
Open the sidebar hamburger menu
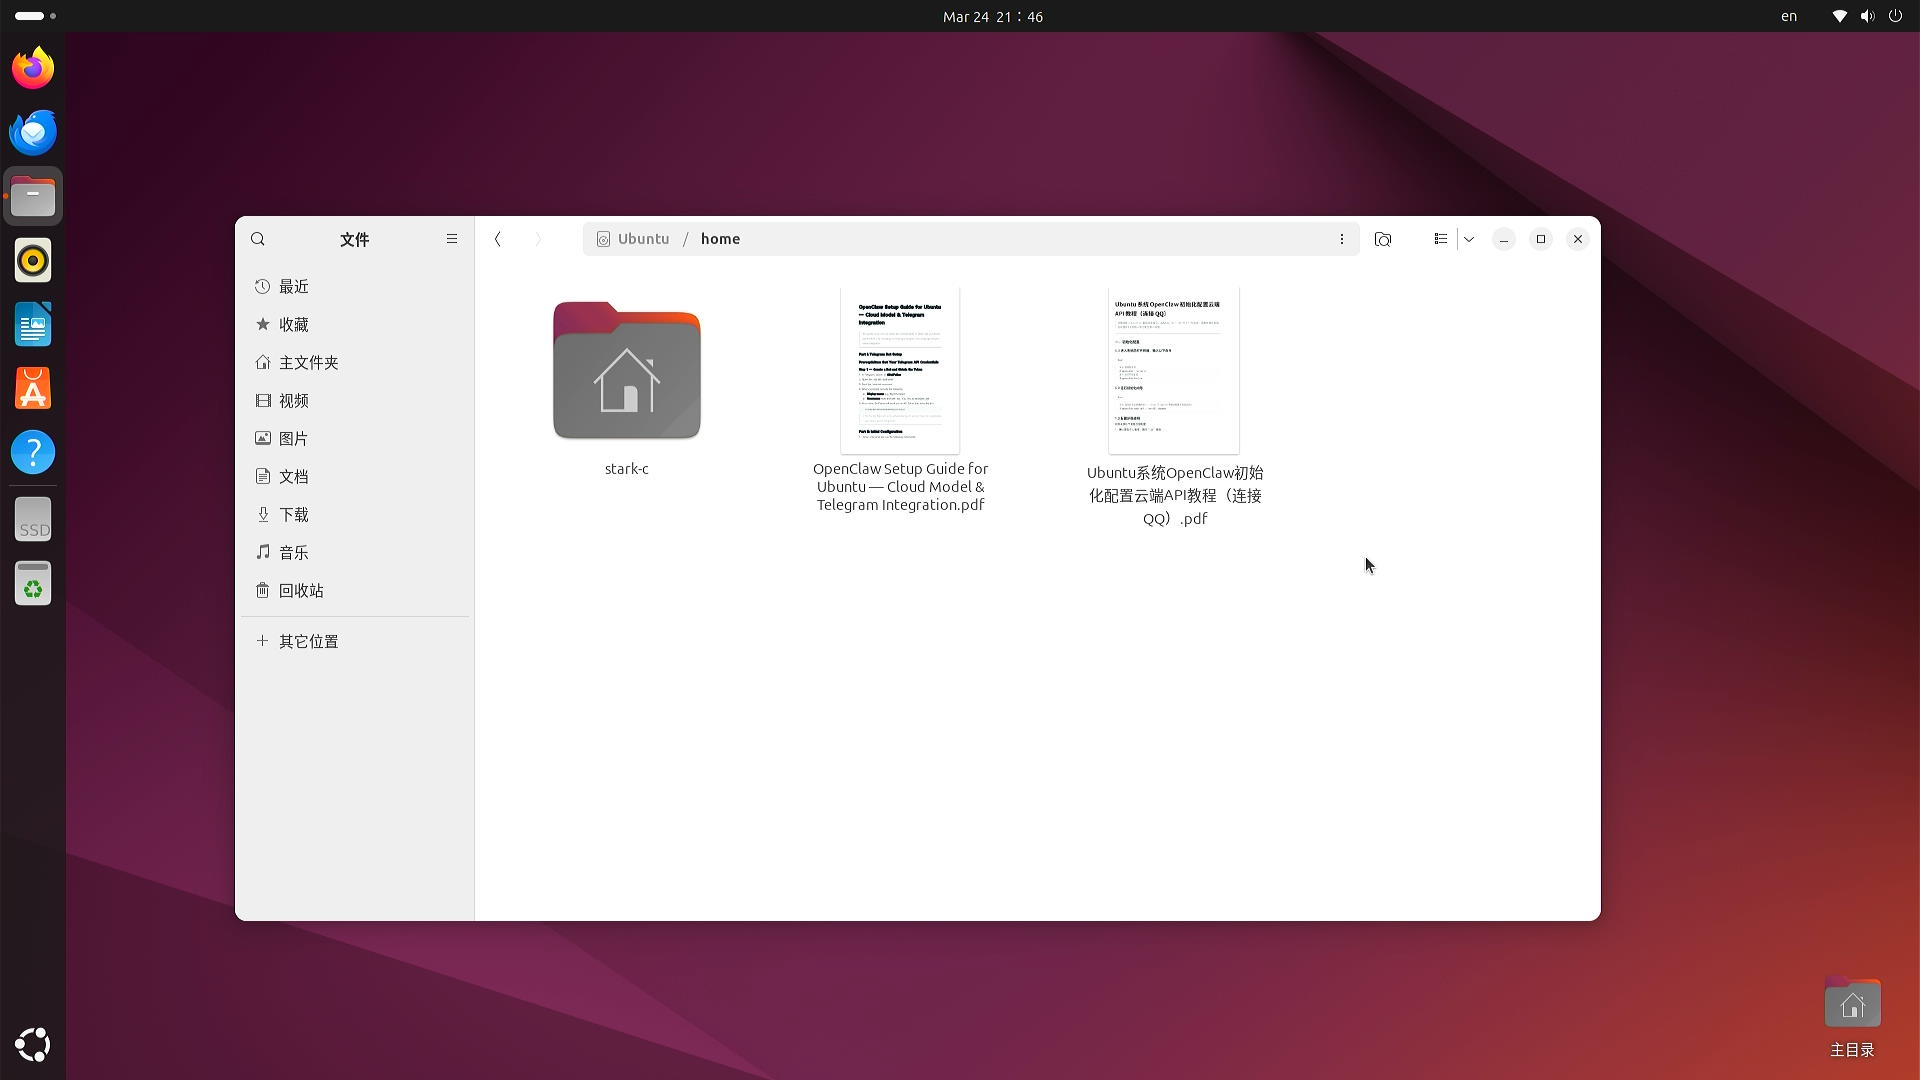tap(452, 239)
